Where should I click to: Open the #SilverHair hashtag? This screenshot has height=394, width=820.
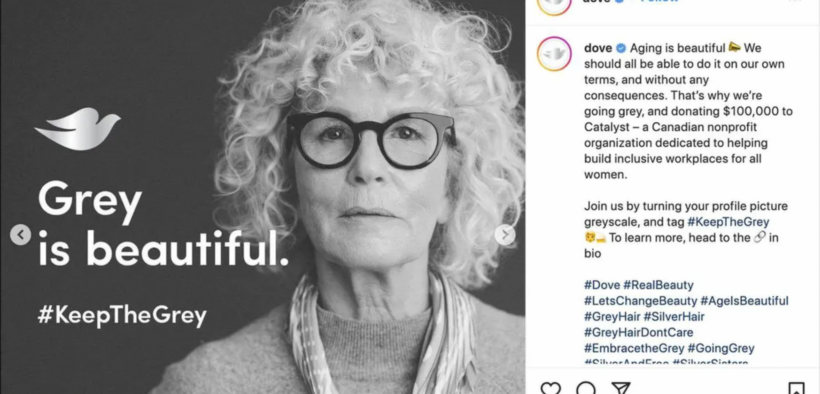click(x=674, y=317)
